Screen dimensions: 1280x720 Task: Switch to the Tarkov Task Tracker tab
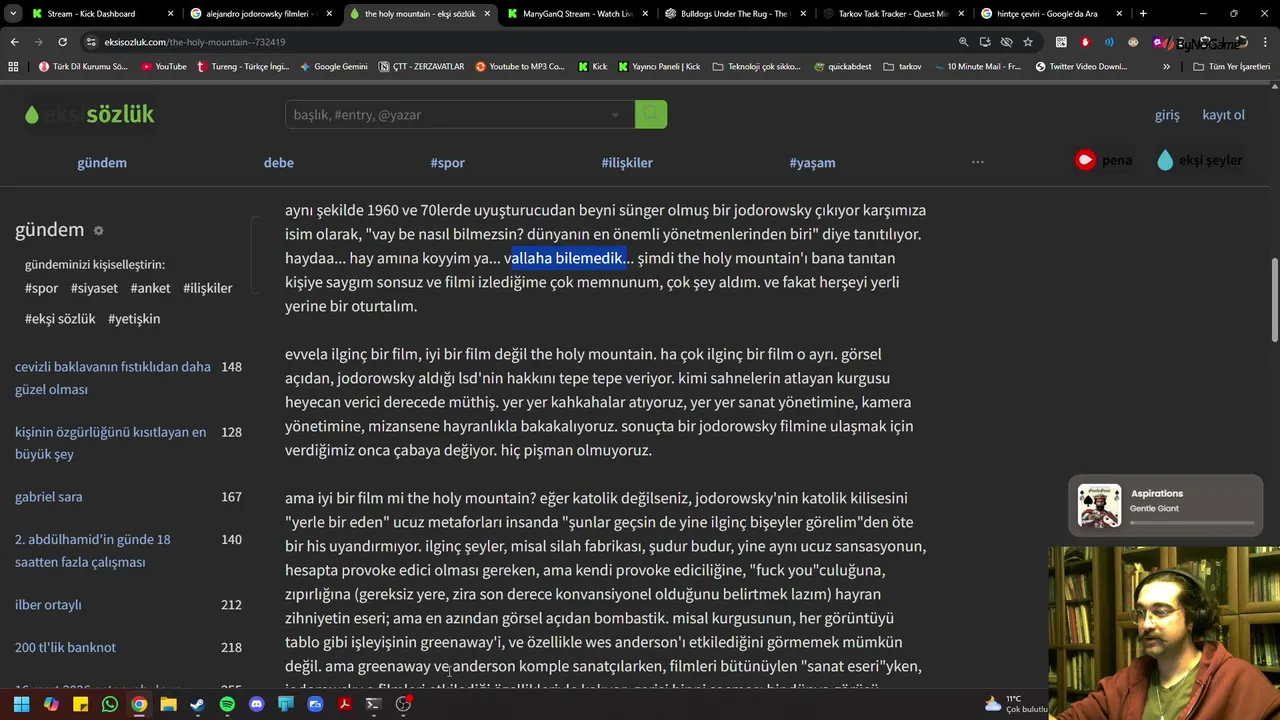pos(893,14)
